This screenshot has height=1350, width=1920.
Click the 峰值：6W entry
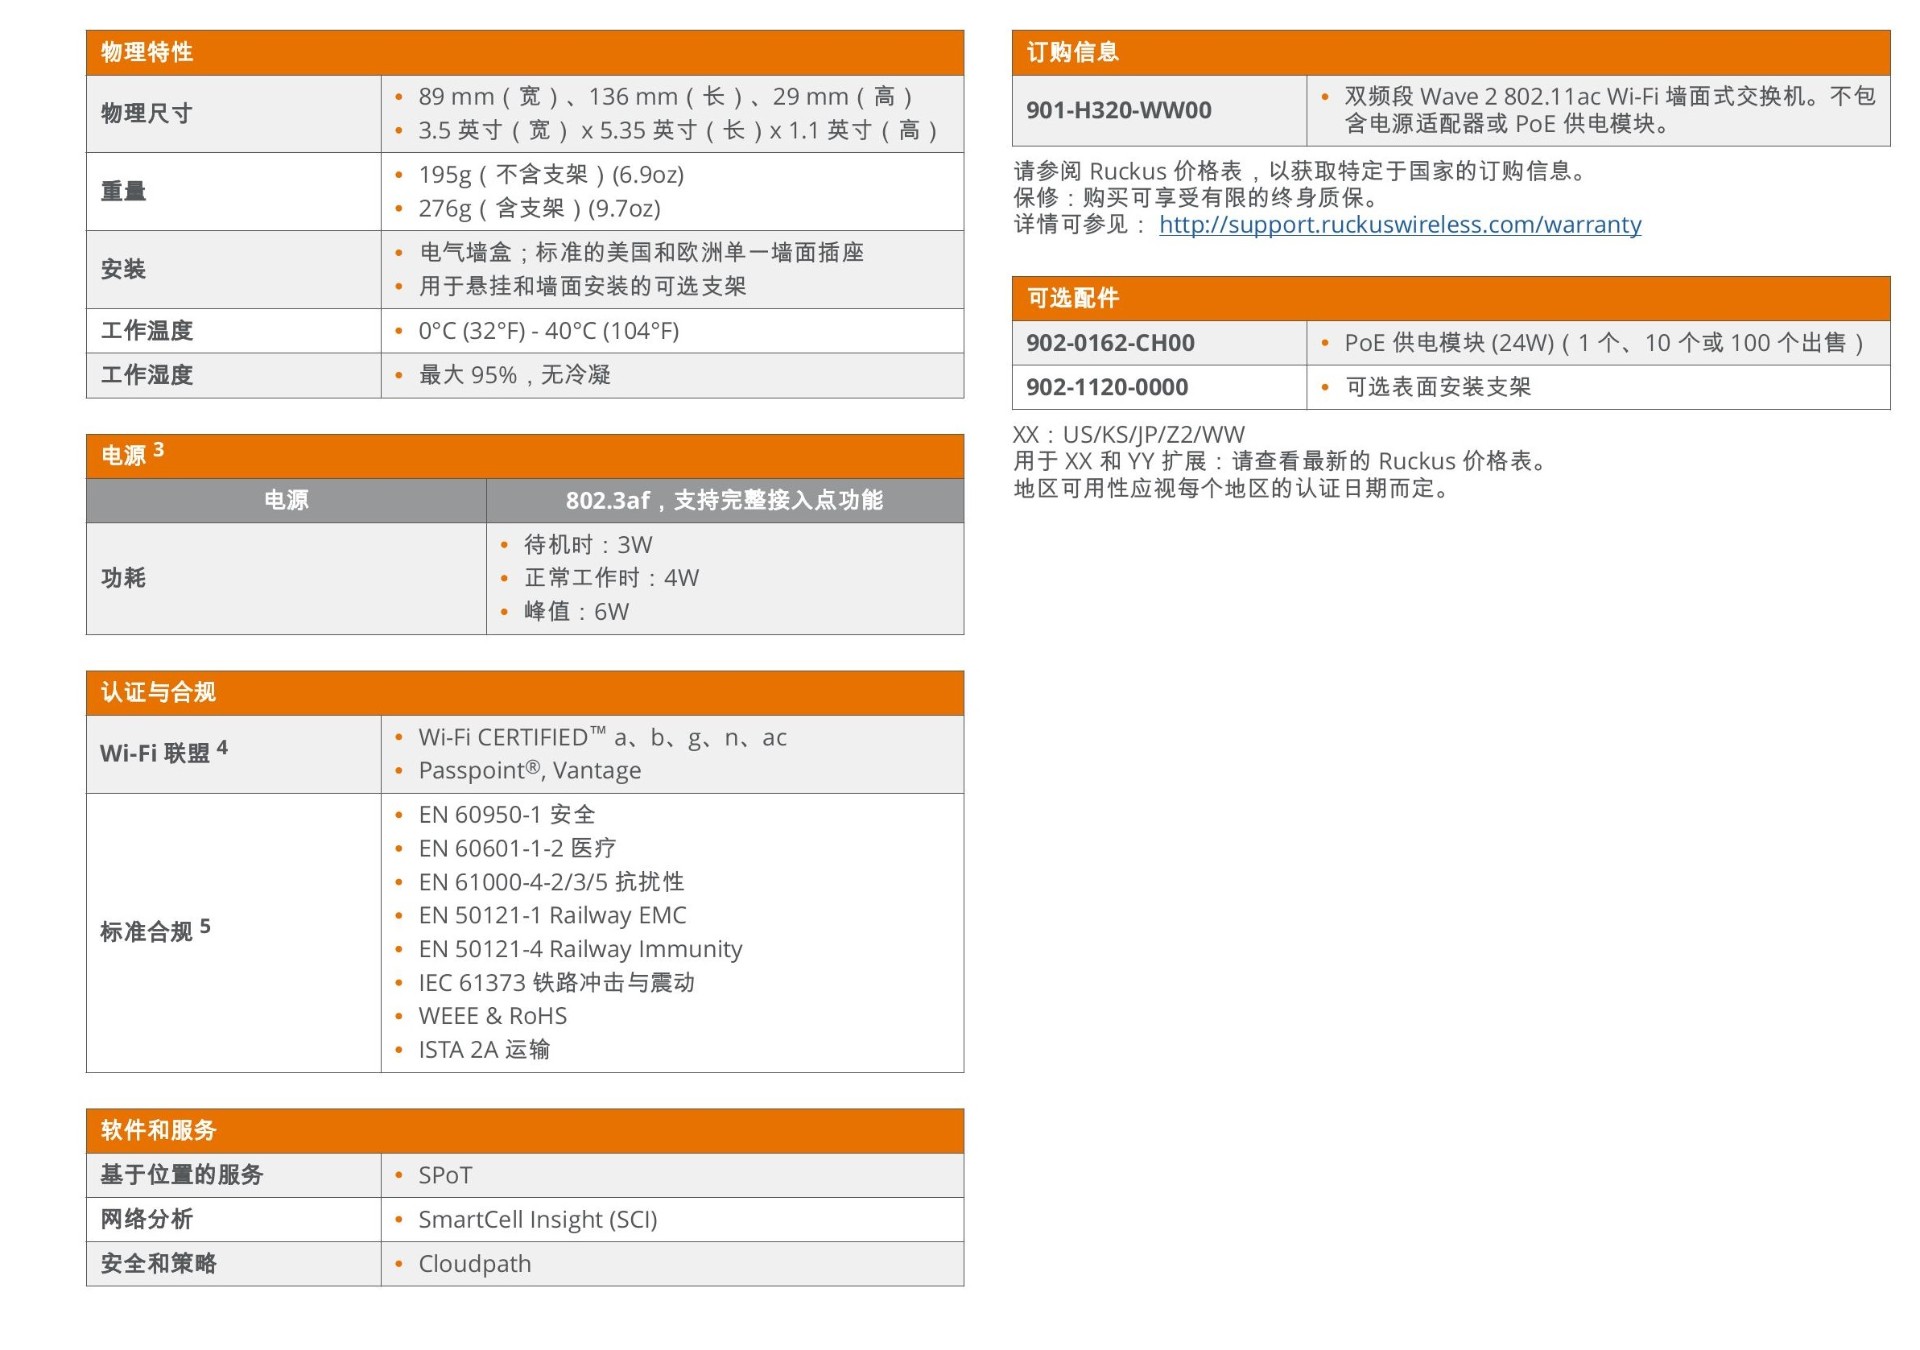pyautogui.click(x=577, y=612)
